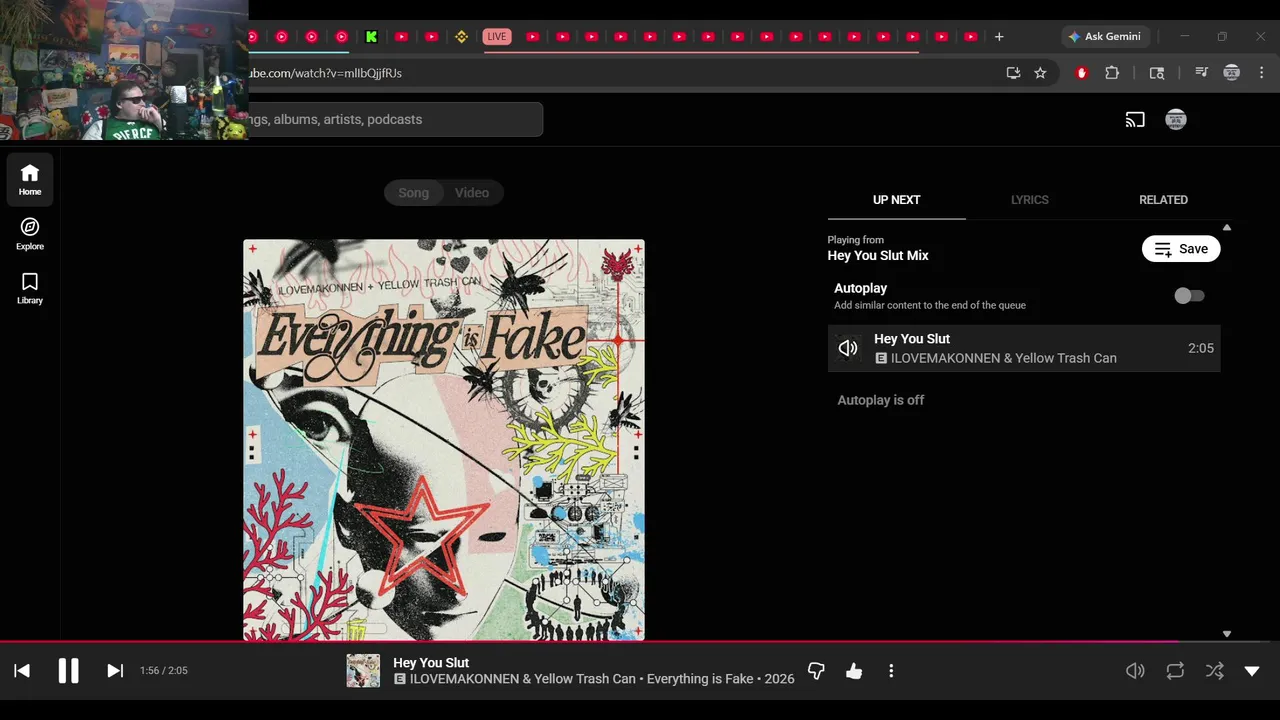This screenshot has width=1280, height=720.
Task: Dislike the song with the thumbs down icon
Action: point(816,671)
